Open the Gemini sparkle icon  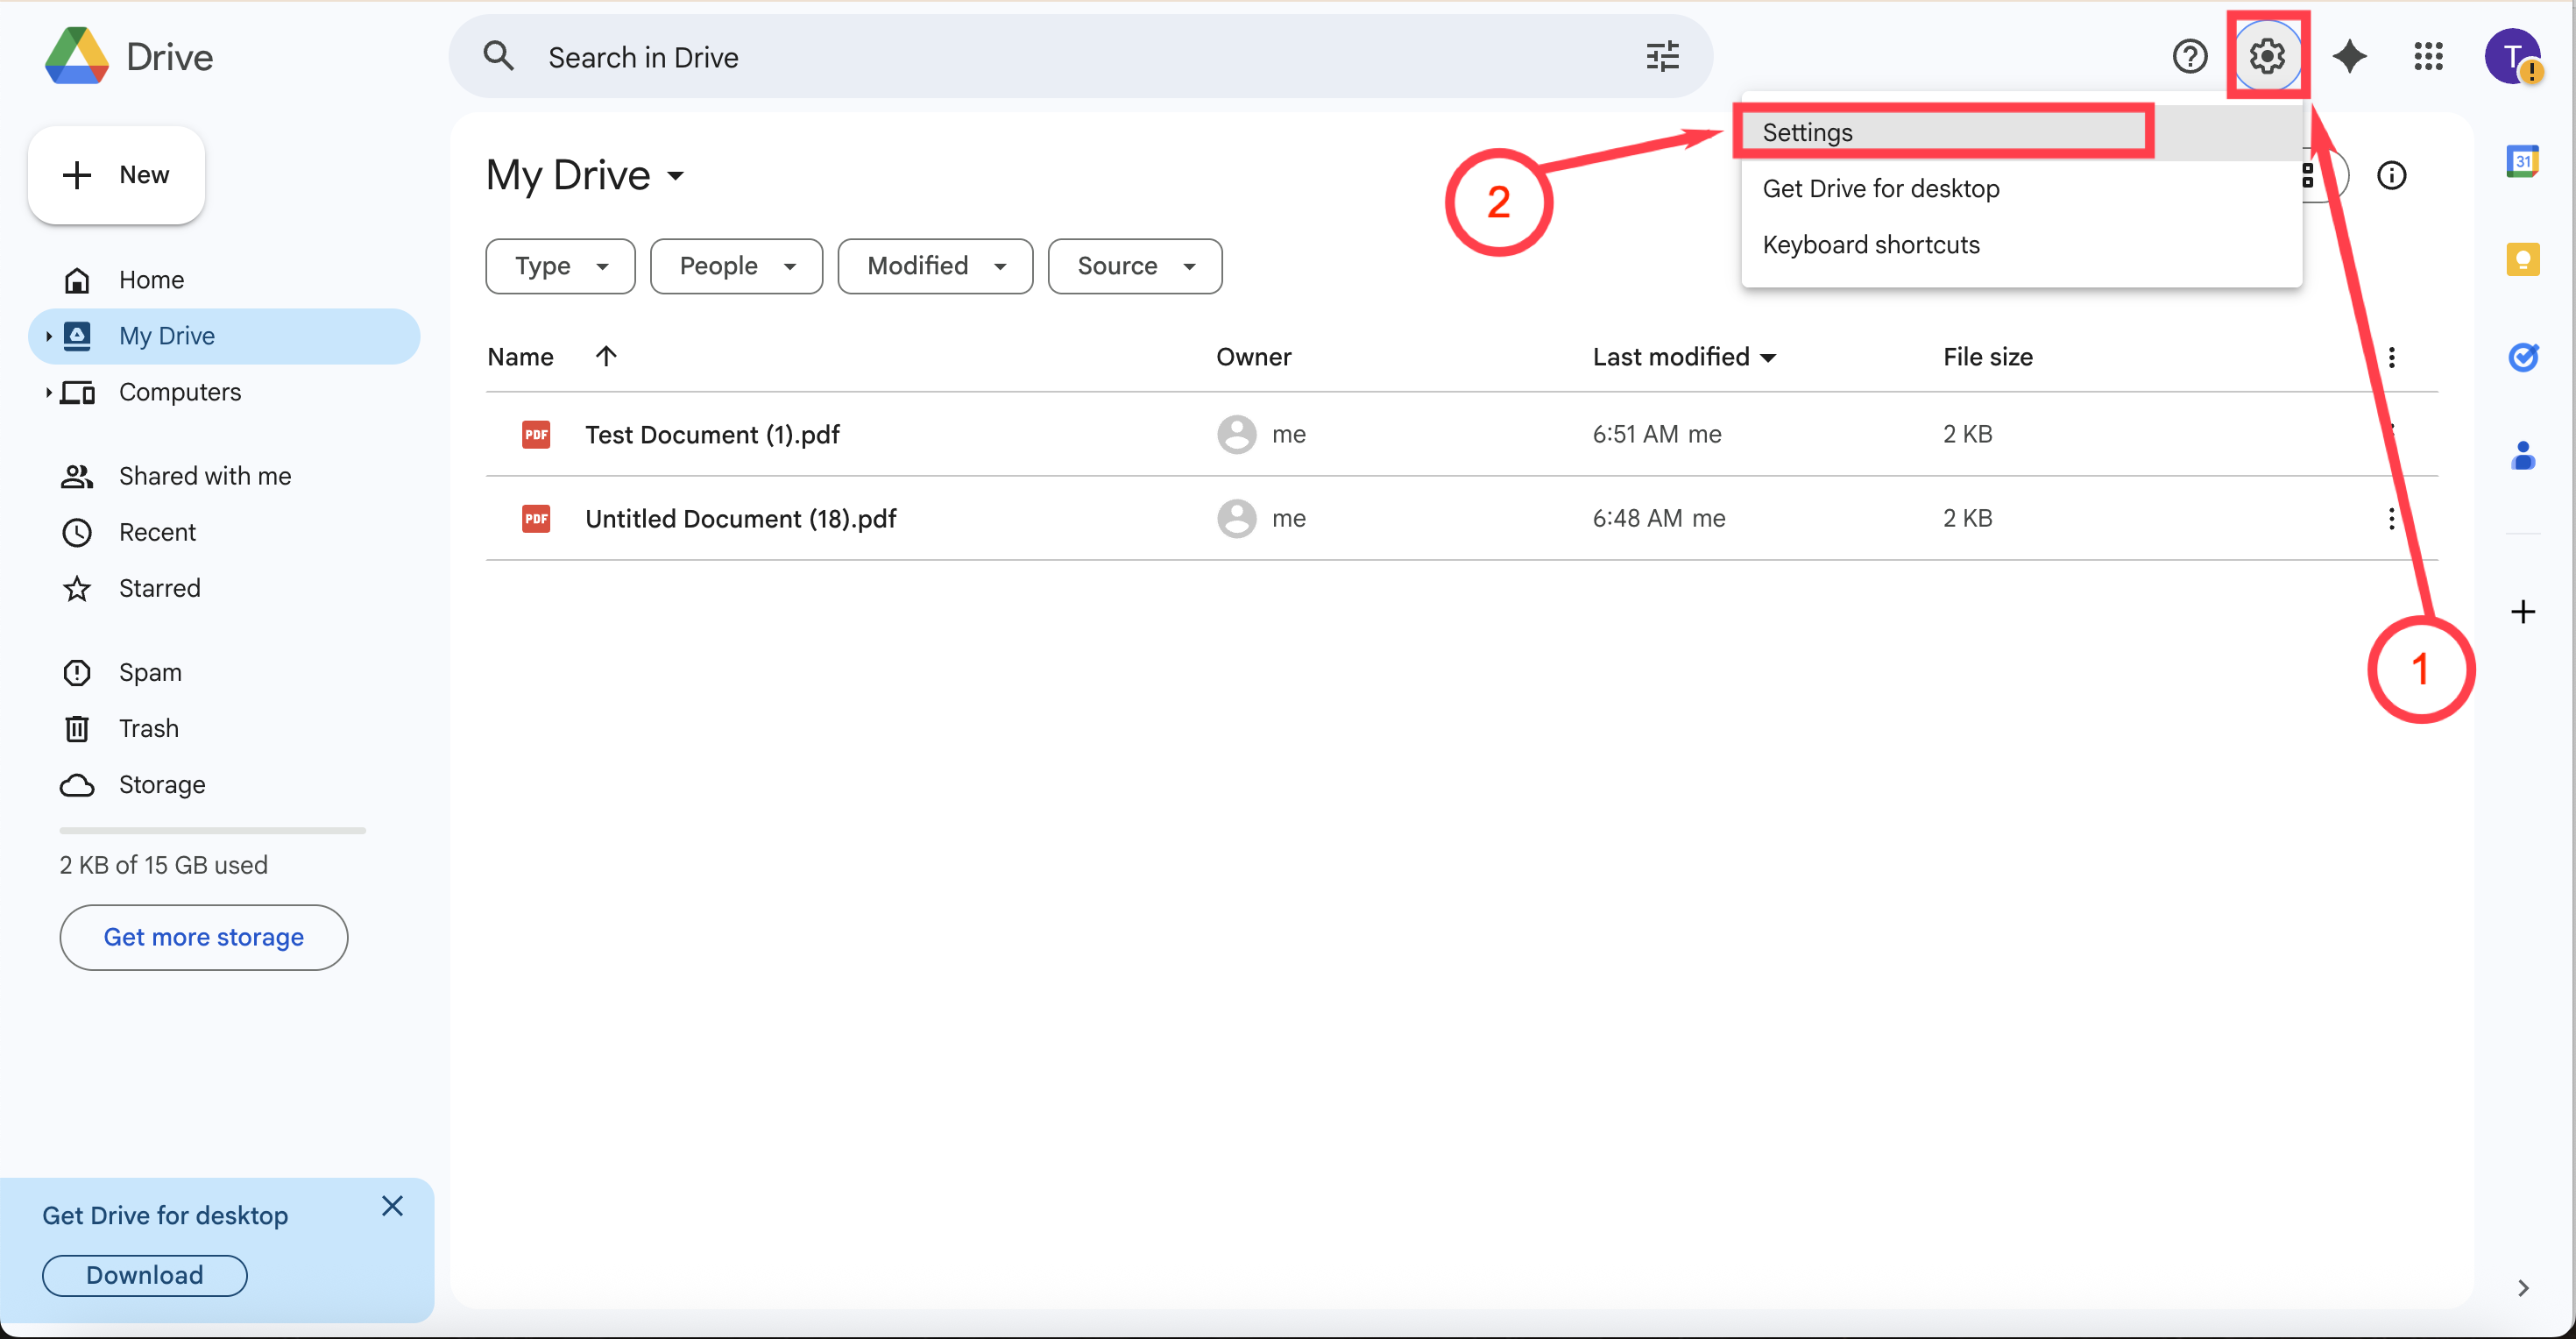[2349, 56]
